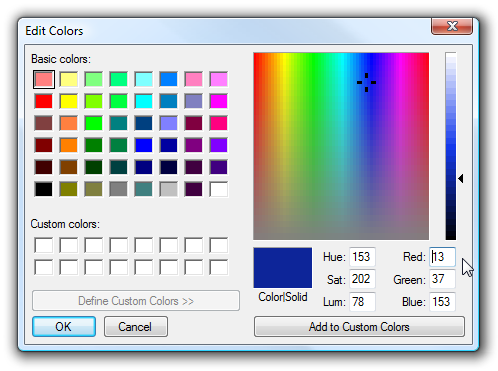Select the light silver swatch in last row
Screen dimensions: 498x371
tap(169, 189)
